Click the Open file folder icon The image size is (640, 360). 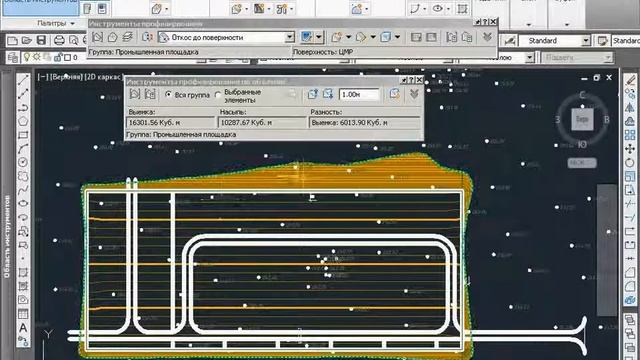[27, 40]
